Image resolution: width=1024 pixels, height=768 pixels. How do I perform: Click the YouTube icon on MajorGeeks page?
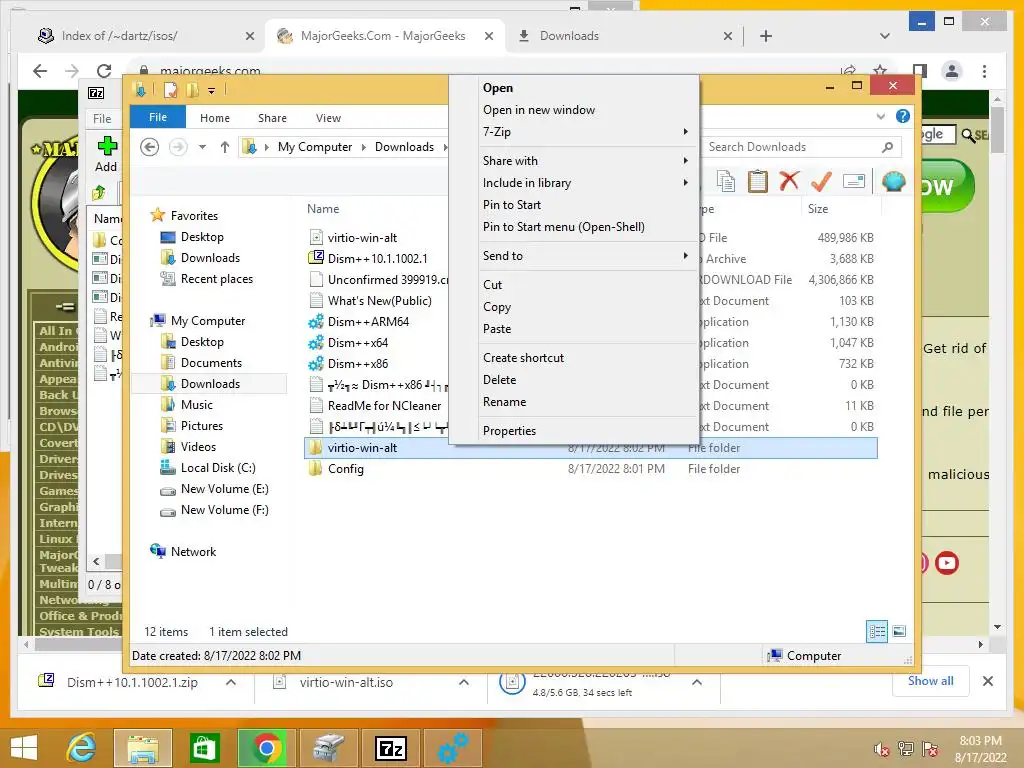(946, 563)
